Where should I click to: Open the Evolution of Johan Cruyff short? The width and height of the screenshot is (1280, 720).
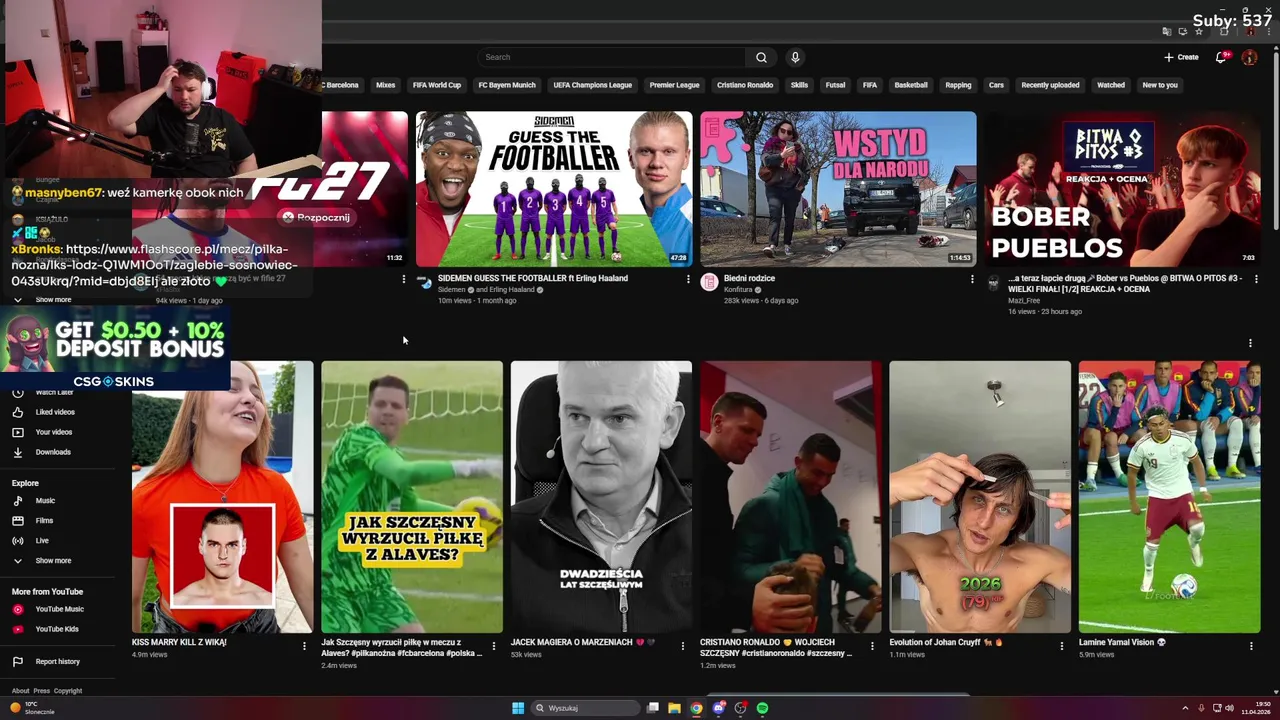point(980,497)
